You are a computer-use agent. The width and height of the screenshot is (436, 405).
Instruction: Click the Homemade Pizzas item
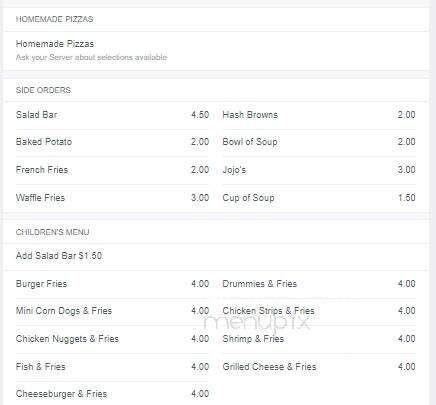tap(216, 50)
